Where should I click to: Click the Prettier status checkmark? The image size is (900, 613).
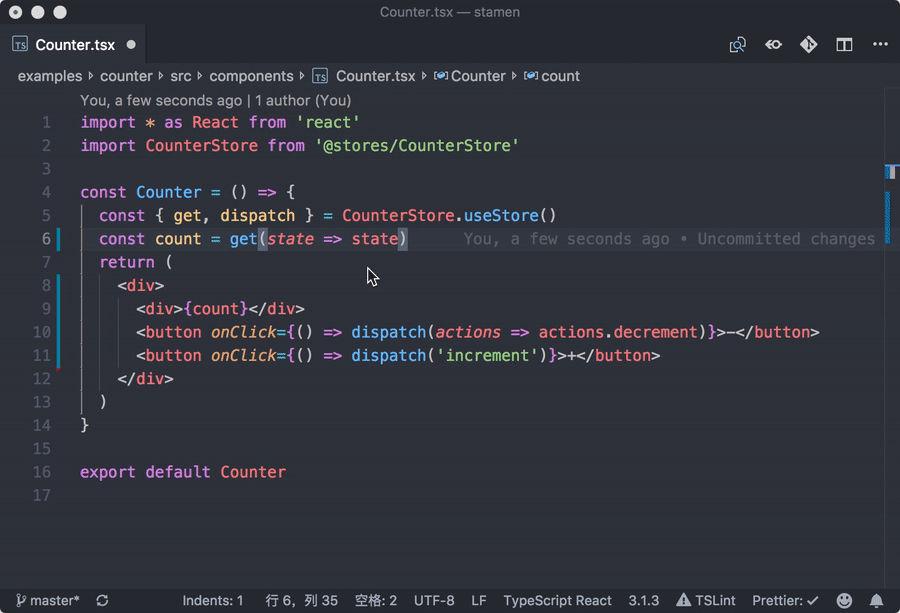pos(812,600)
